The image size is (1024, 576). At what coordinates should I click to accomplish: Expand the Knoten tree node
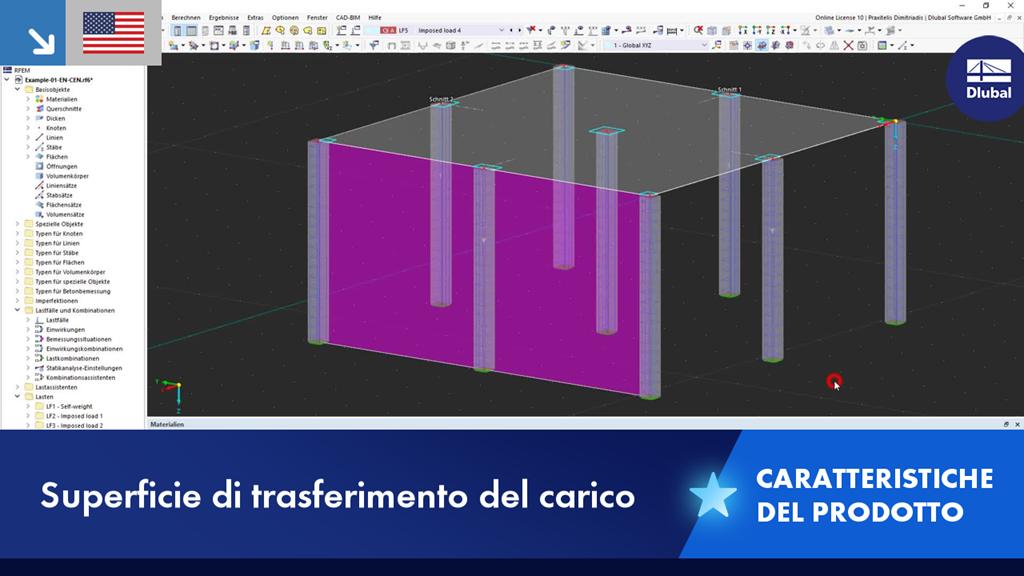(28, 128)
